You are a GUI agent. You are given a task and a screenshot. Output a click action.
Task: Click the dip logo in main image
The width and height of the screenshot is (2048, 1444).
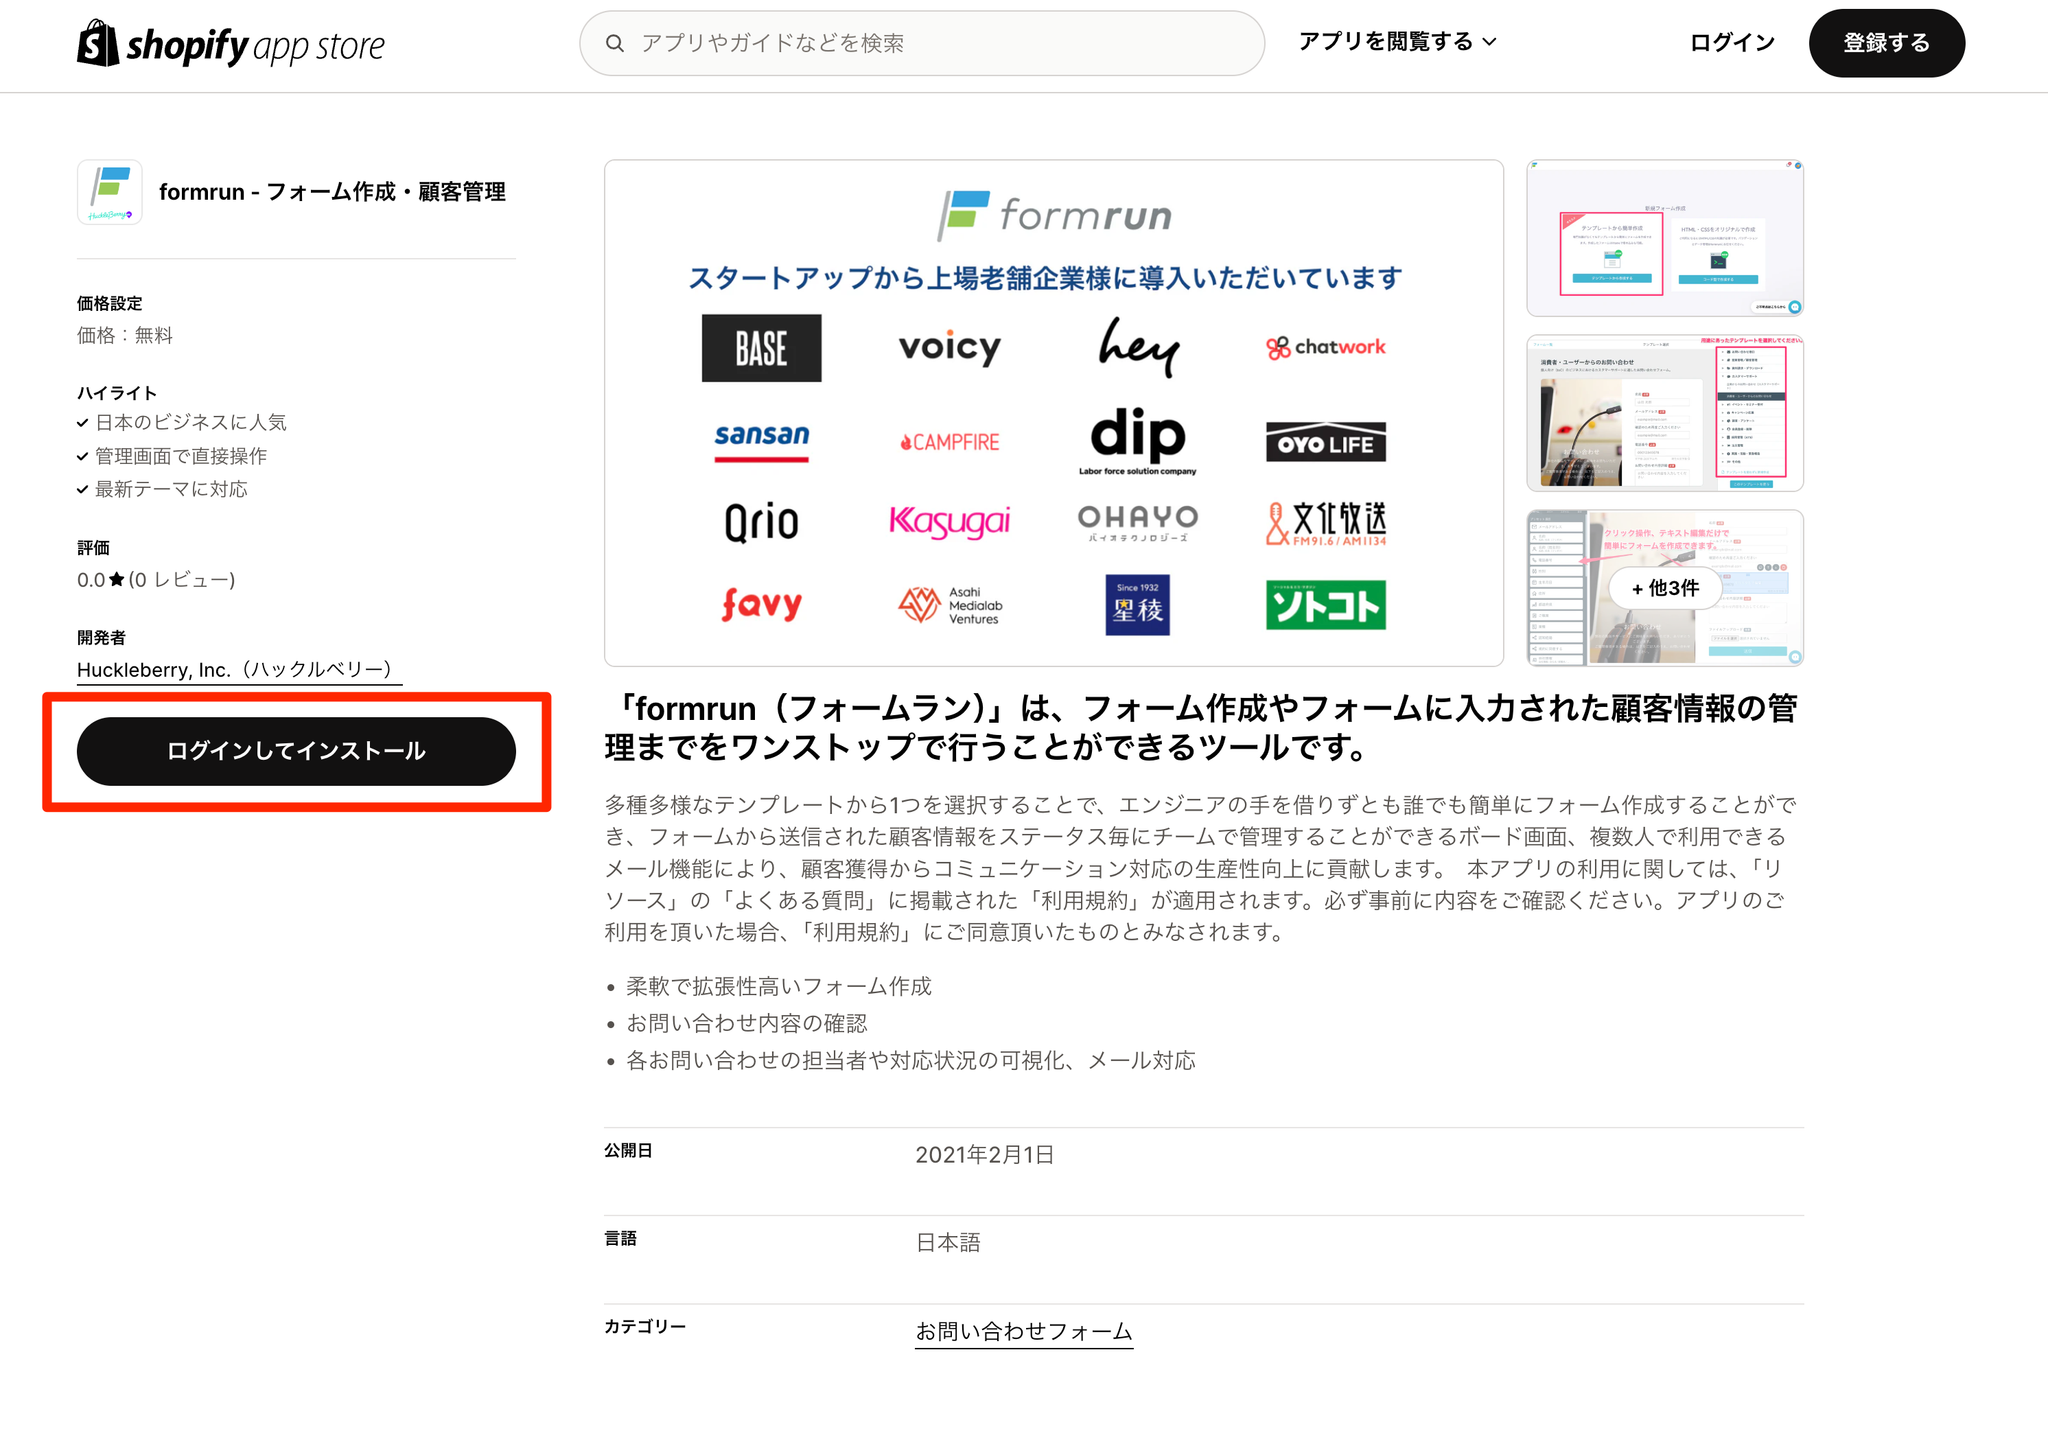(1137, 438)
